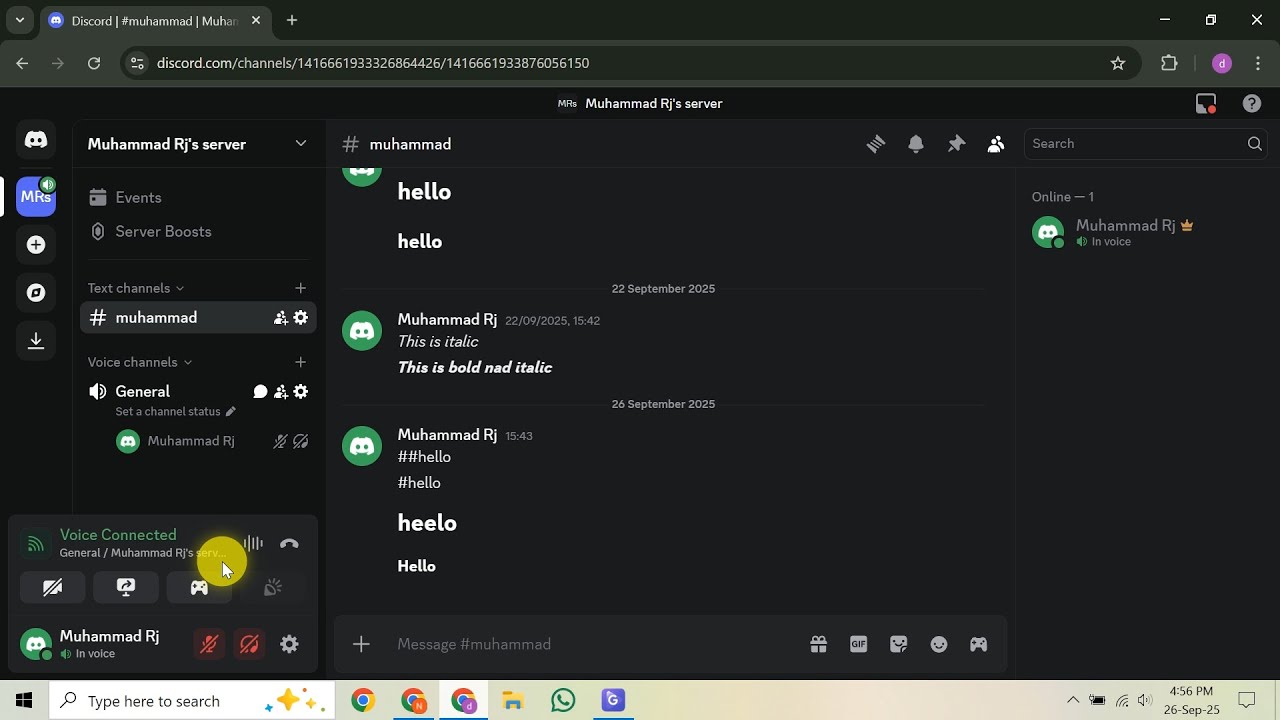
Task: Disconnect from voice with hang-up icon
Action: coord(289,544)
